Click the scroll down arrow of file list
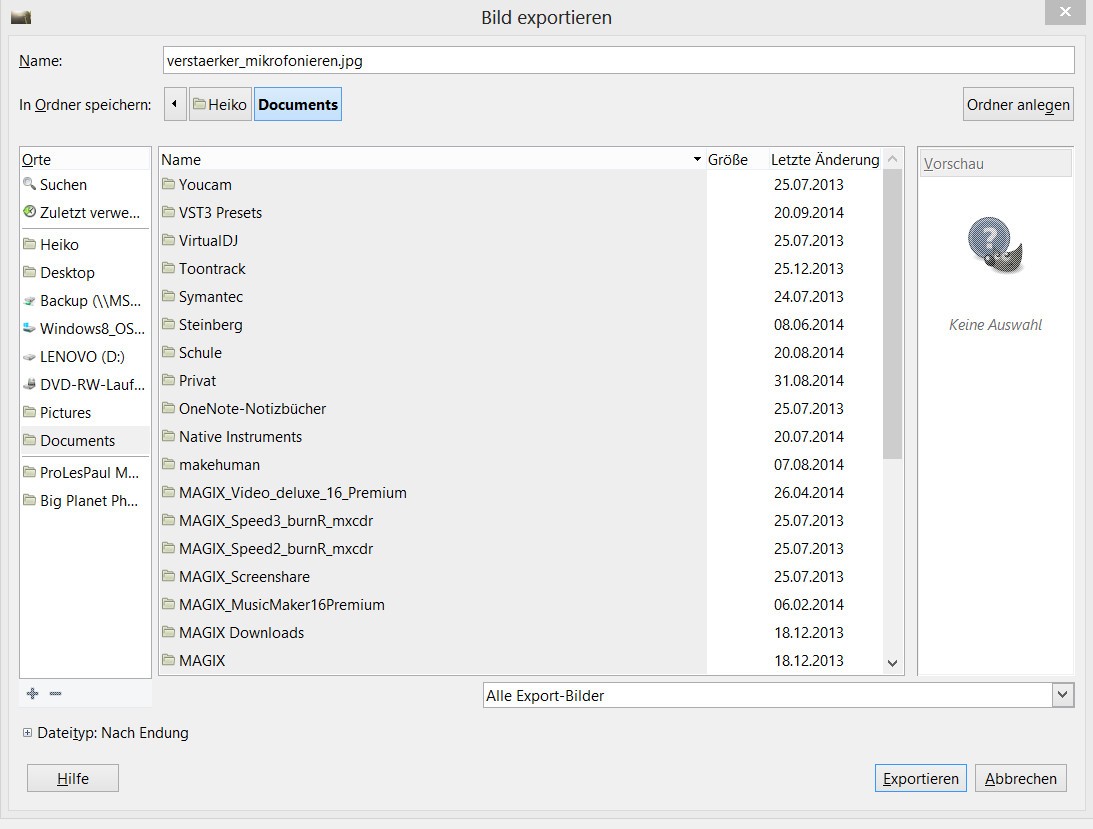Viewport: 1093px width, 829px height. click(893, 662)
